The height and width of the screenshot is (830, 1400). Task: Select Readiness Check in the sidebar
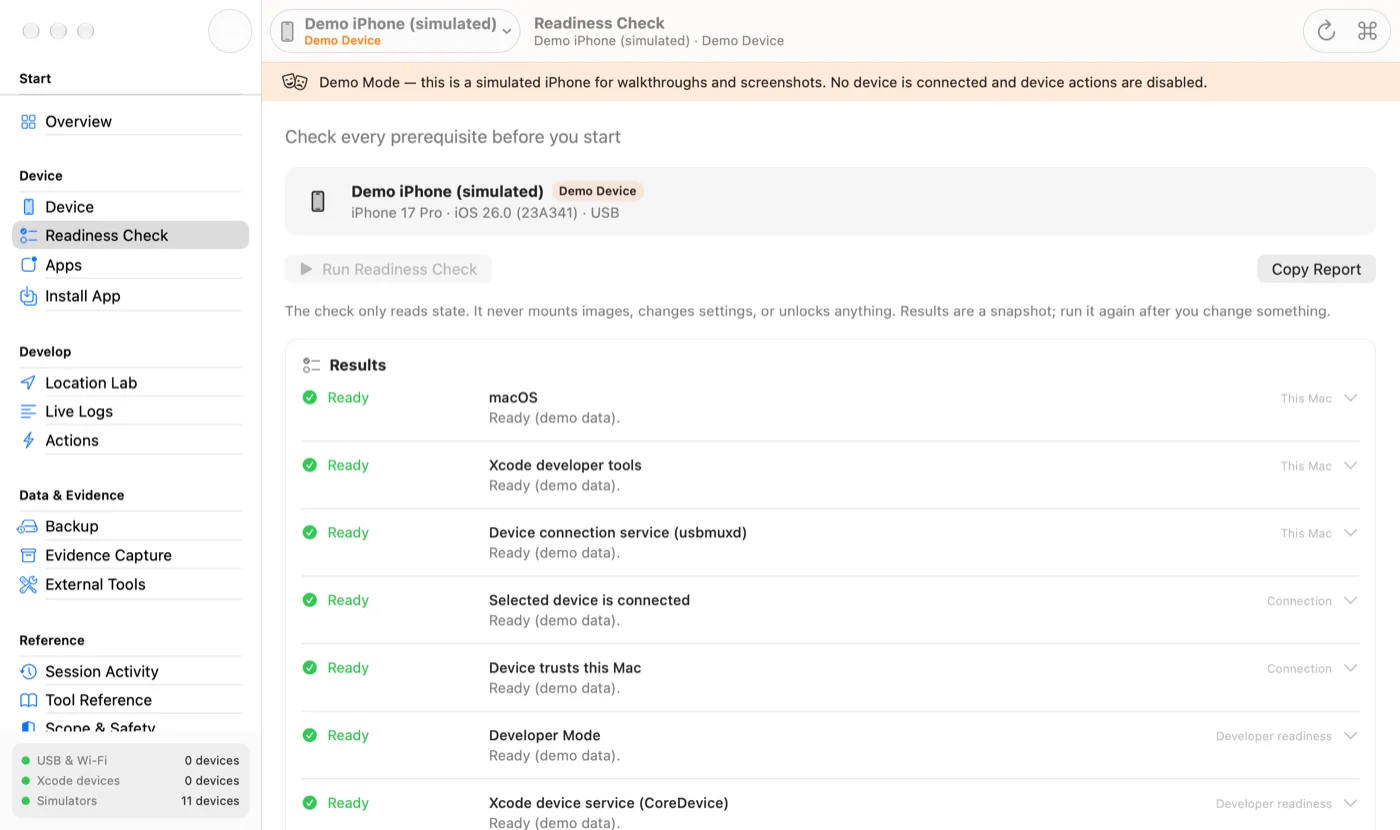130,235
